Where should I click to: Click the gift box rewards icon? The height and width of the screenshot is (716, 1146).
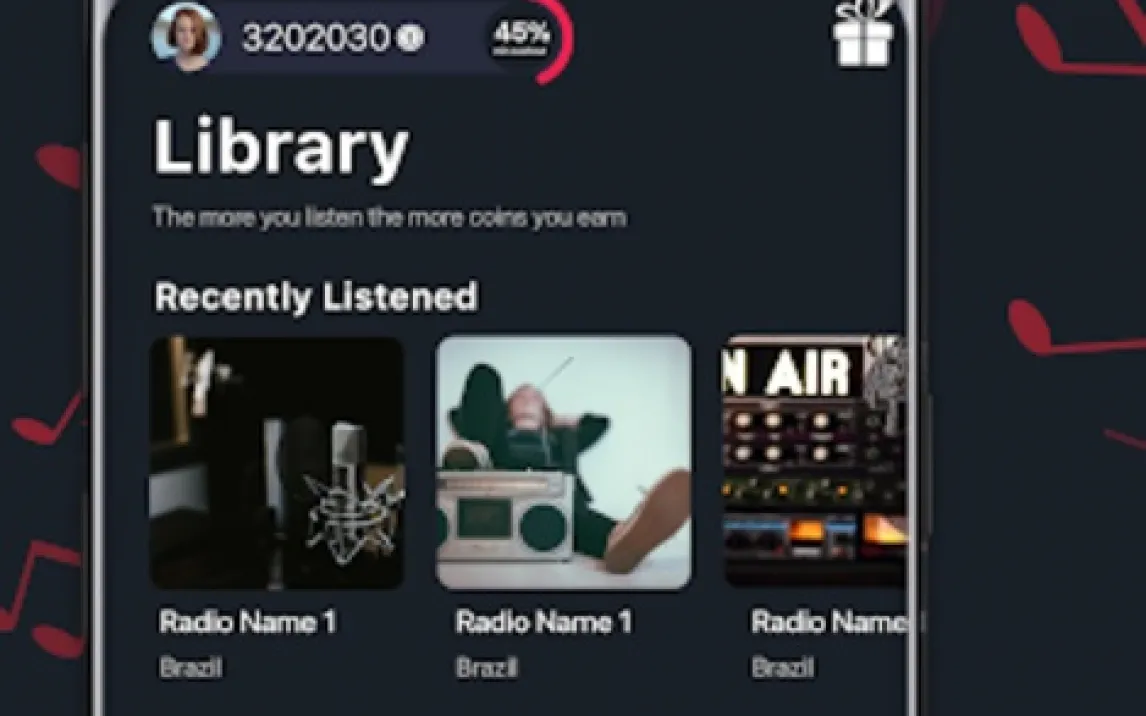863,34
